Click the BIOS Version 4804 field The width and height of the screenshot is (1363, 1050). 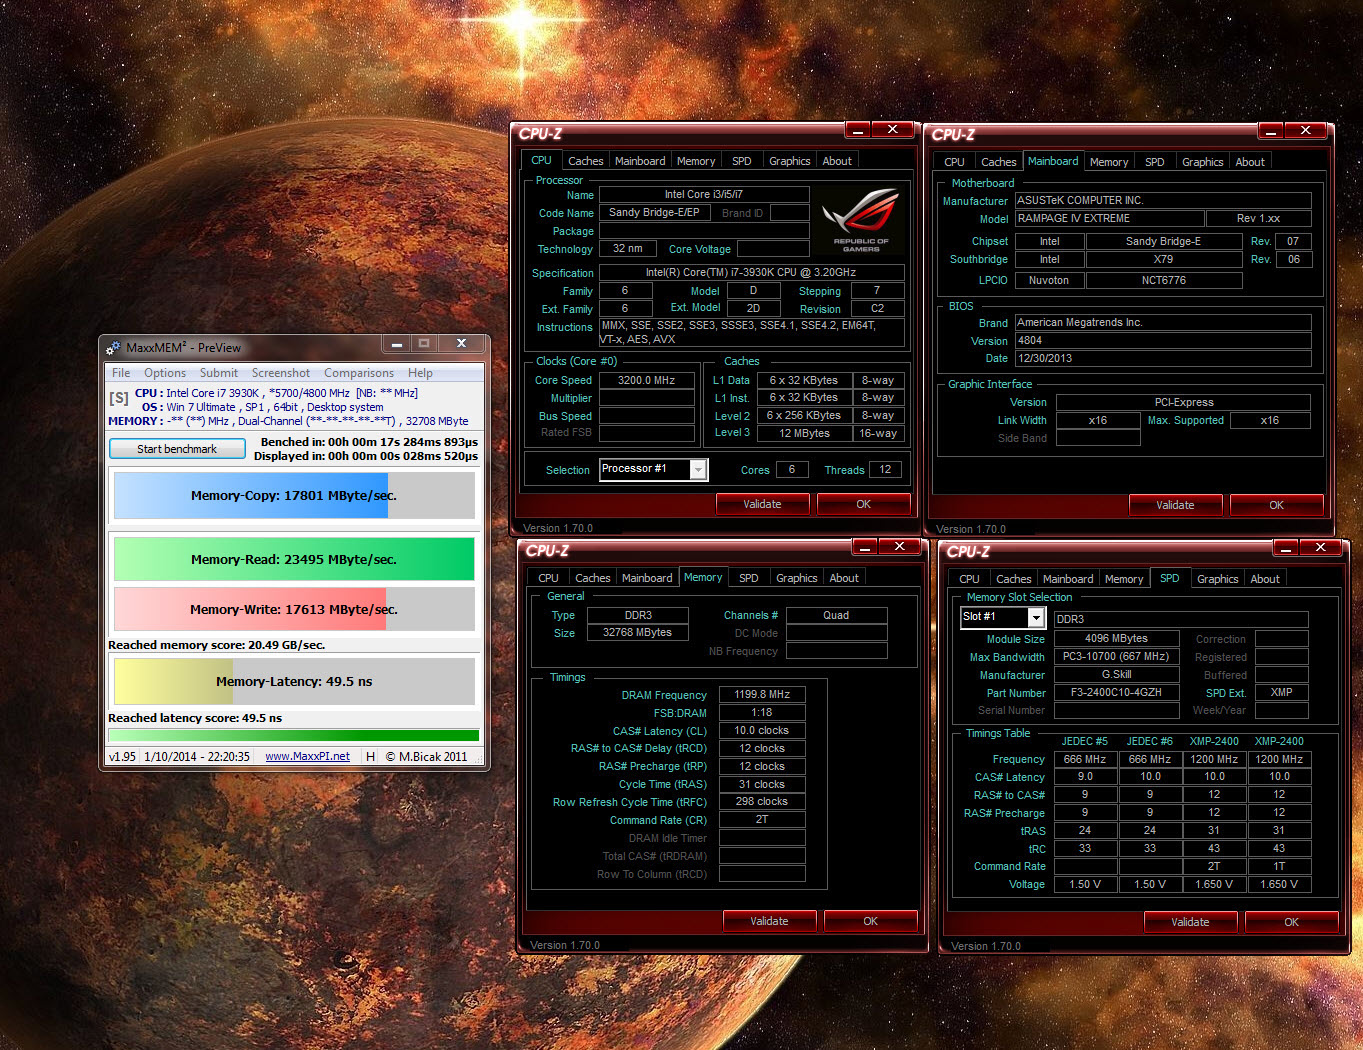pyautogui.click(x=1163, y=340)
